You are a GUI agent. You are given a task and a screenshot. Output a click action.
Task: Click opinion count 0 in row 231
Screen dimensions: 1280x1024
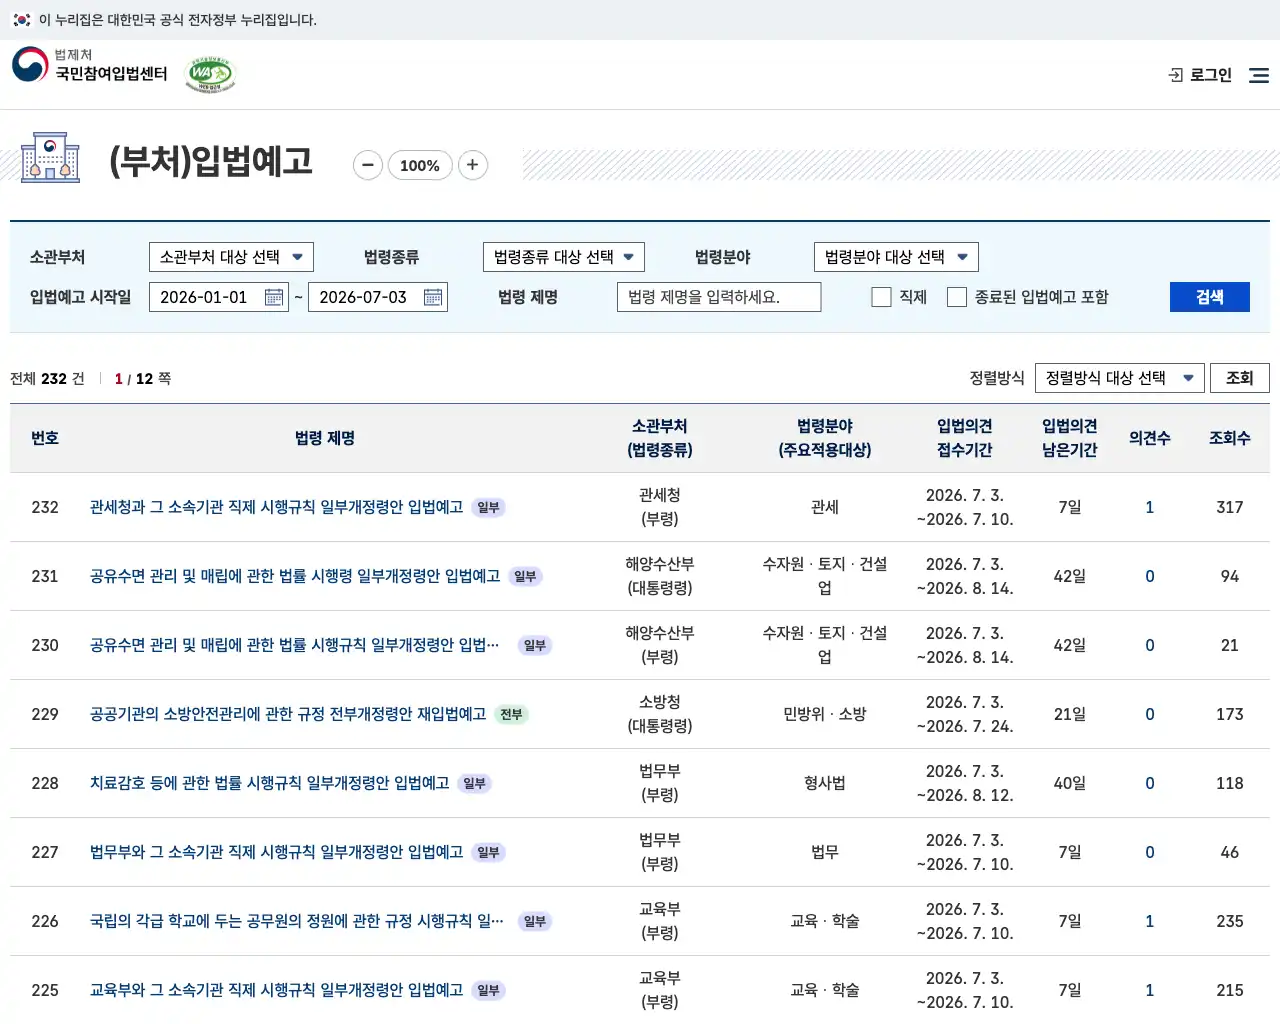pyautogui.click(x=1150, y=576)
